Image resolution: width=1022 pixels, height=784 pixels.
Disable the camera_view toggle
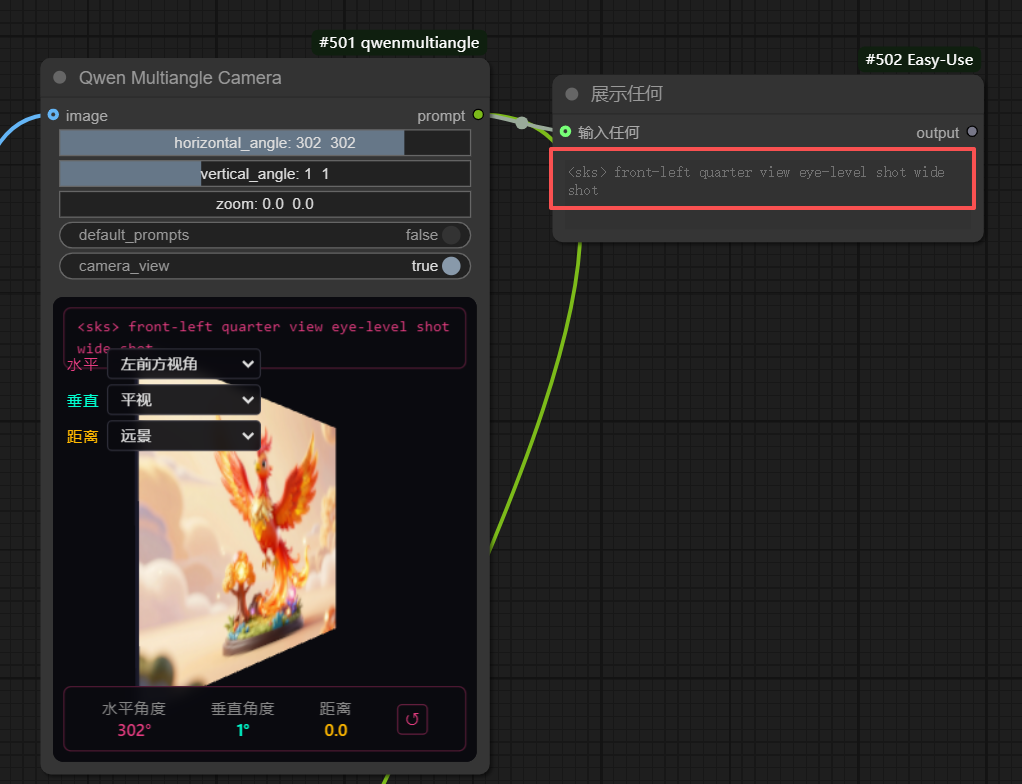450,266
